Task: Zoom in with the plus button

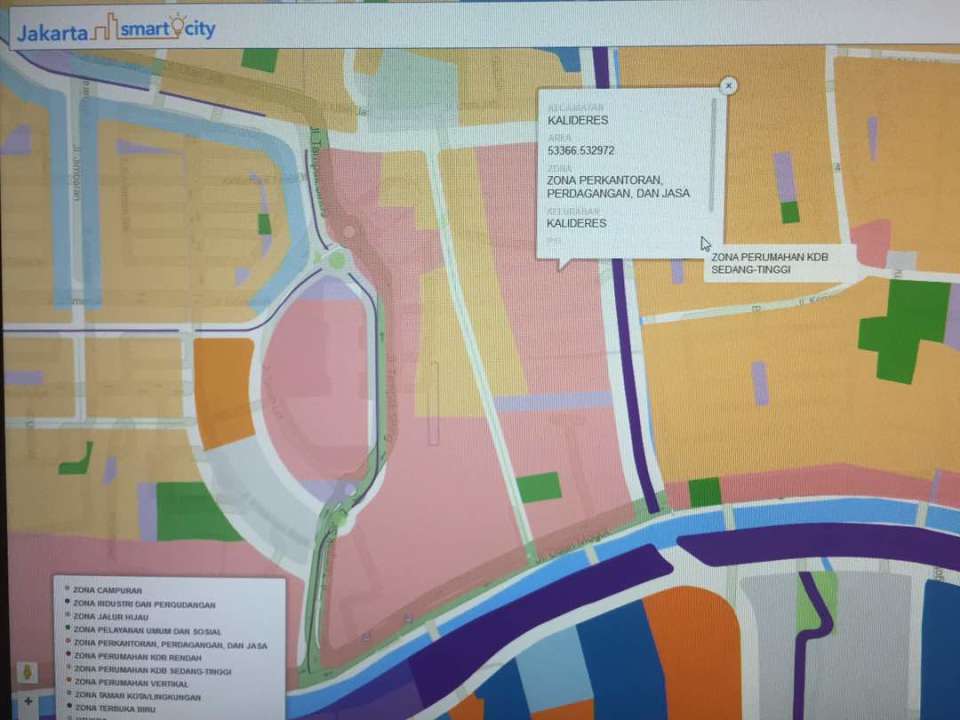Action: (x=27, y=701)
